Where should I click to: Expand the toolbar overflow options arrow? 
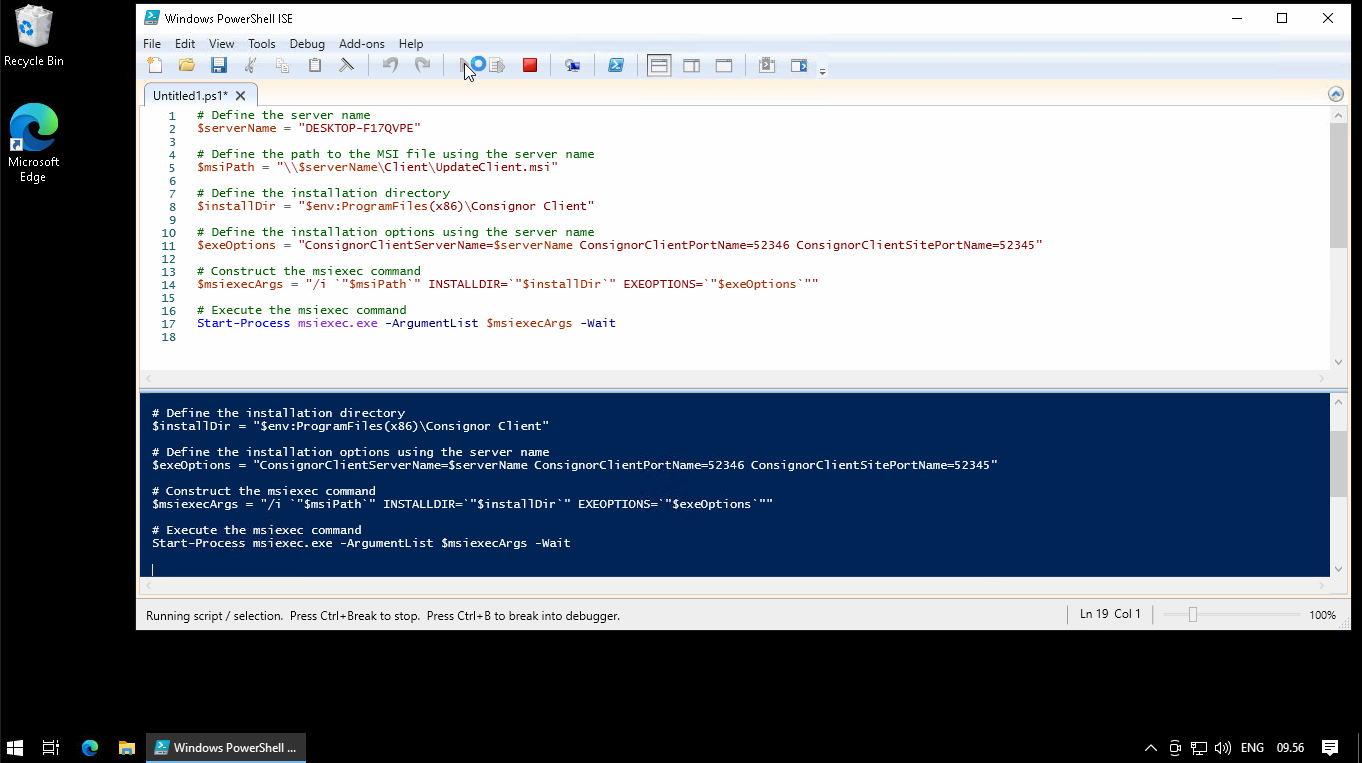(x=822, y=71)
